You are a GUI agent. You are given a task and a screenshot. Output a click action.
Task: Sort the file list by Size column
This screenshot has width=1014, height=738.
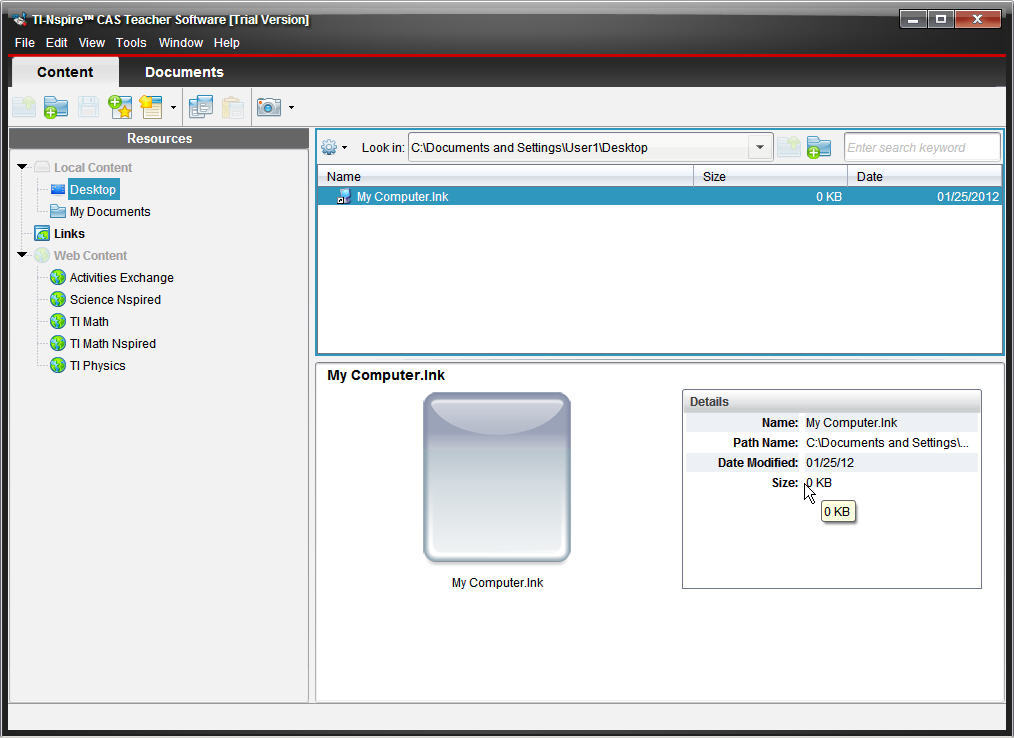[770, 177]
